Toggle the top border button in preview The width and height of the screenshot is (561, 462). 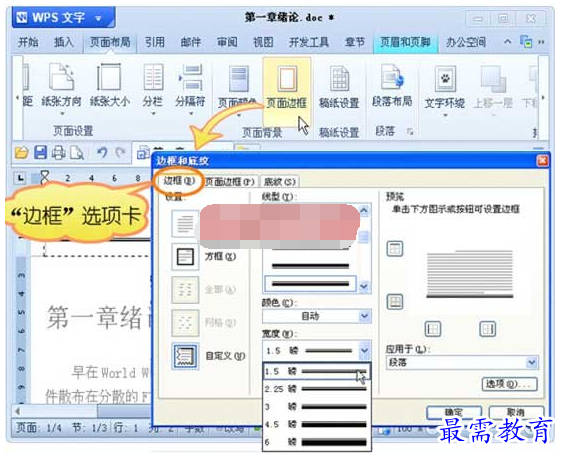click(x=395, y=248)
